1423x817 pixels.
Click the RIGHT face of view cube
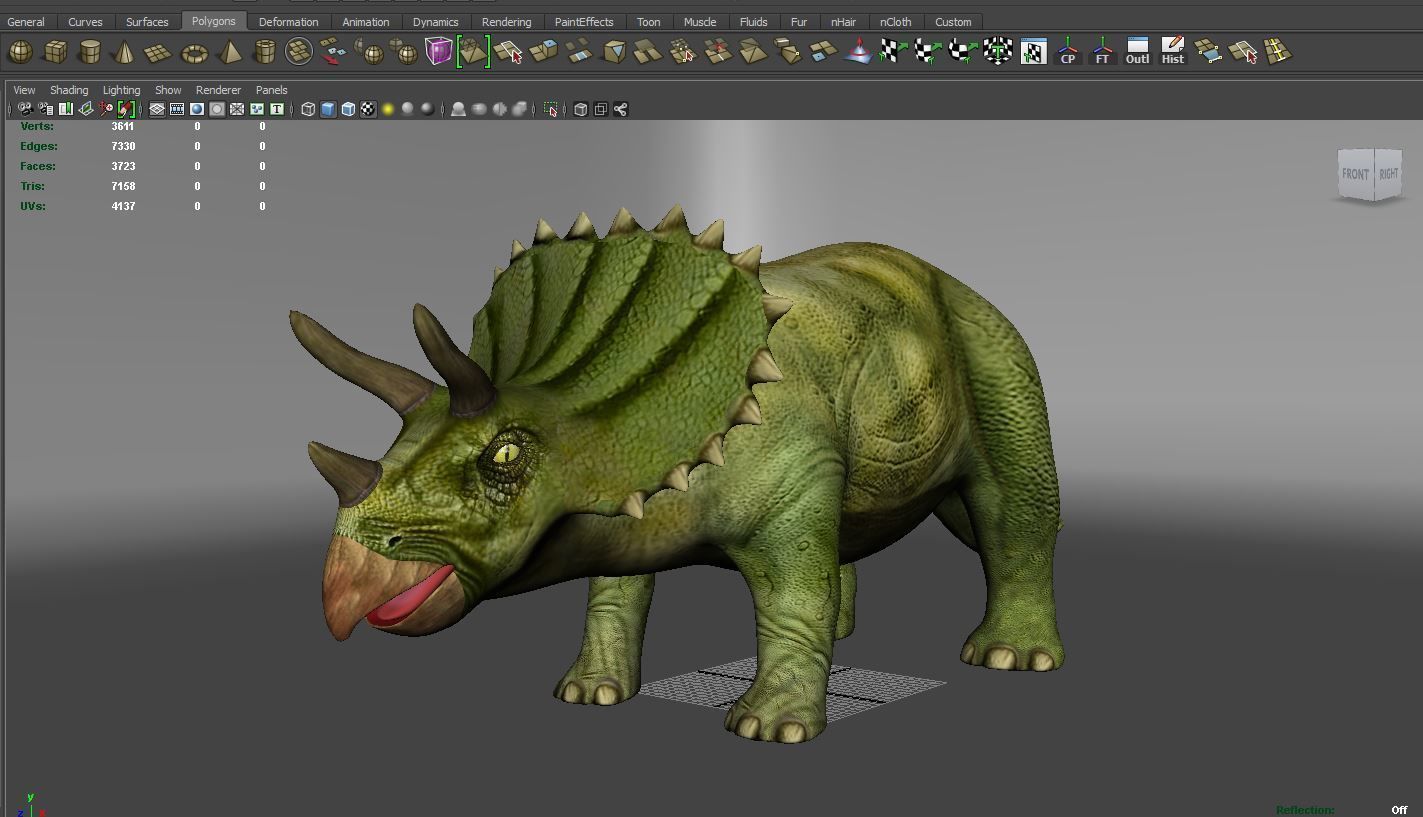pyautogui.click(x=1389, y=174)
